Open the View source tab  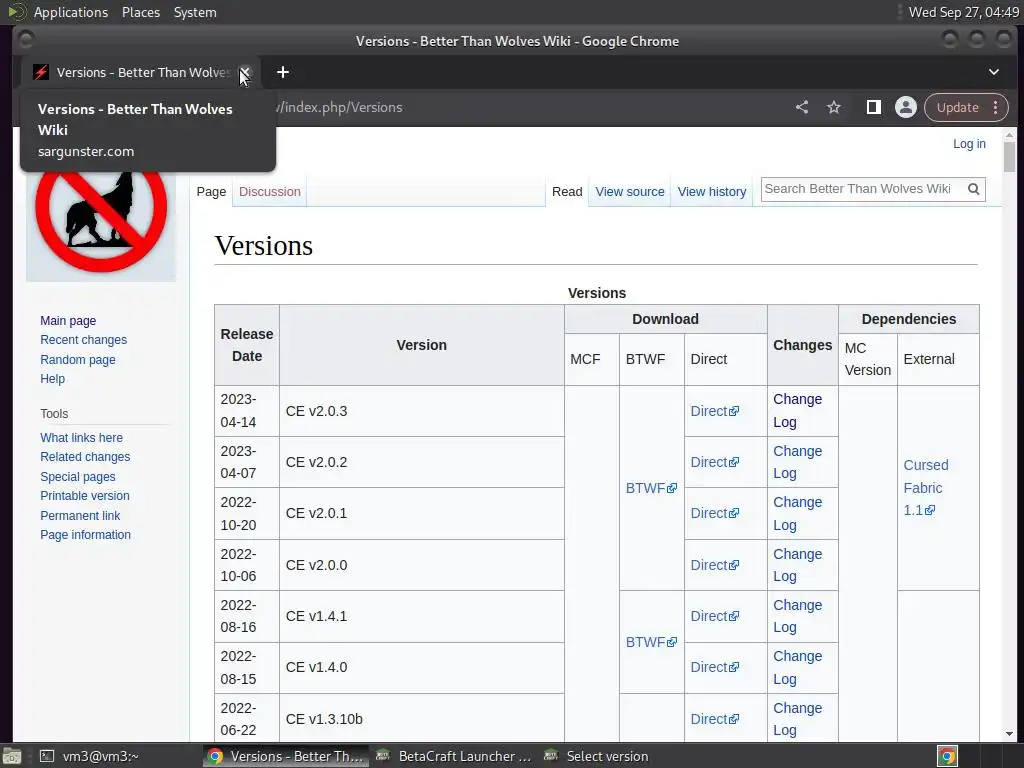tap(630, 192)
